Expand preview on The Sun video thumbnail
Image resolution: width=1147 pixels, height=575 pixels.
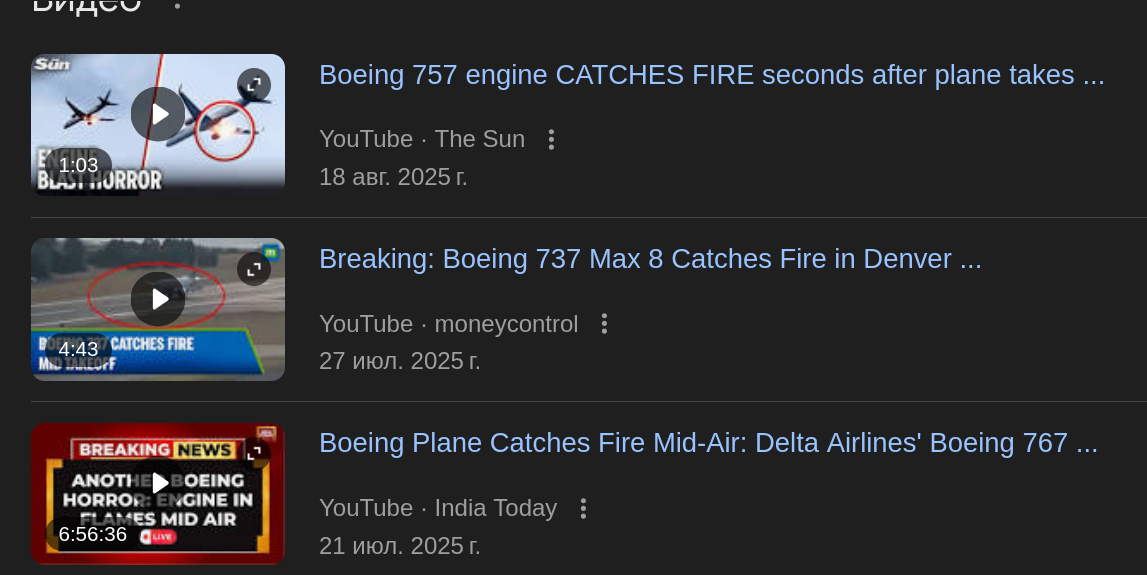254,85
